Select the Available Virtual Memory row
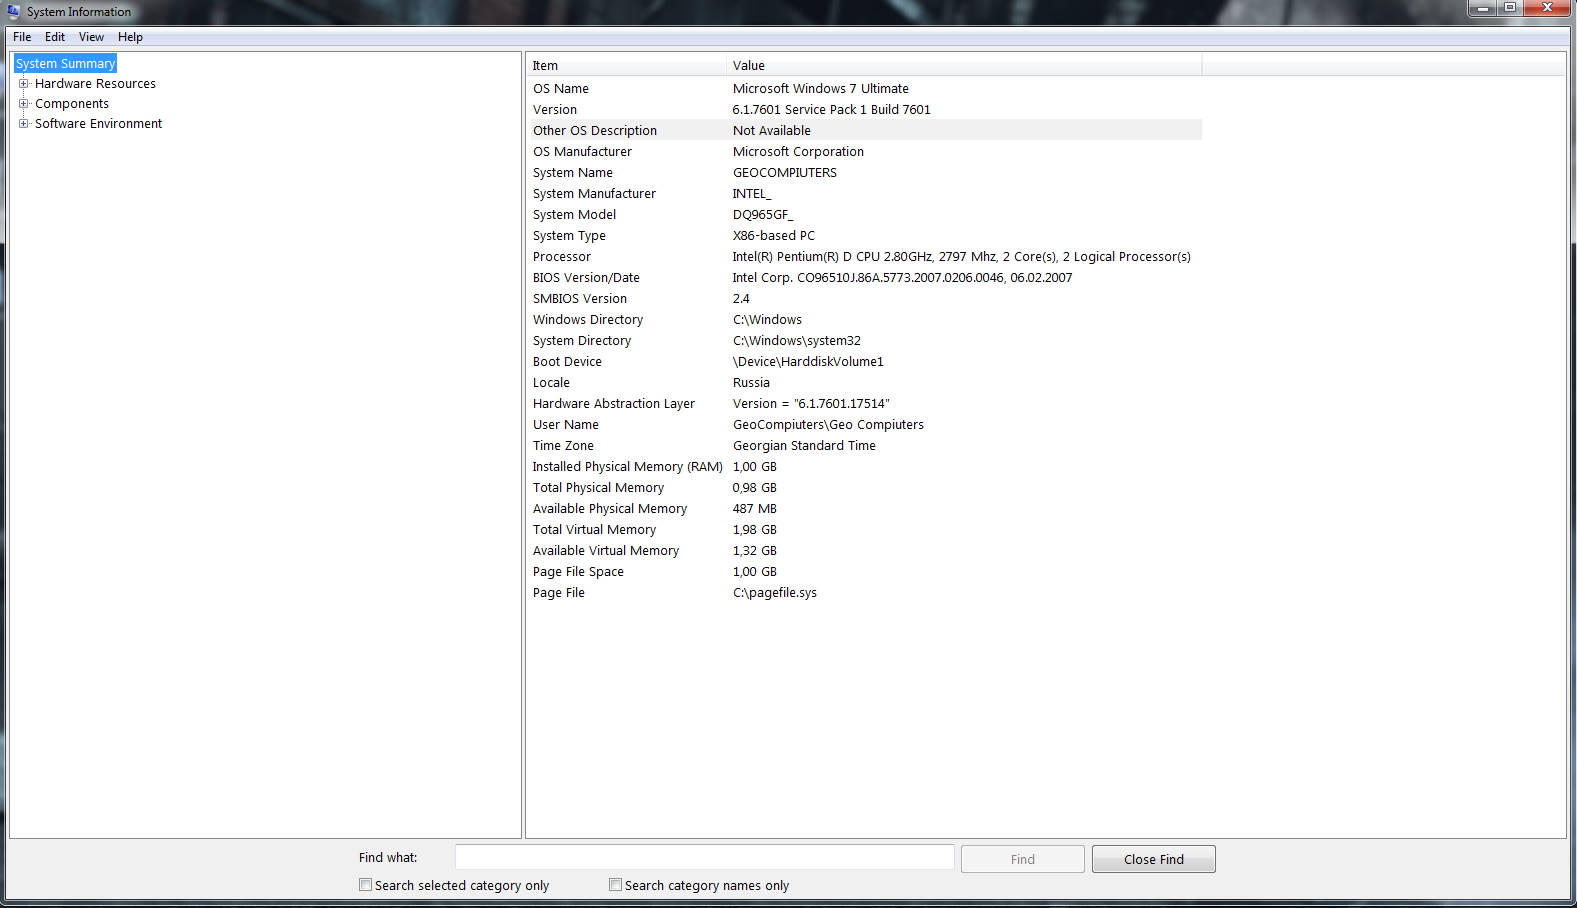The image size is (1577, 908). pyautogui.click(x=864, y=551)
